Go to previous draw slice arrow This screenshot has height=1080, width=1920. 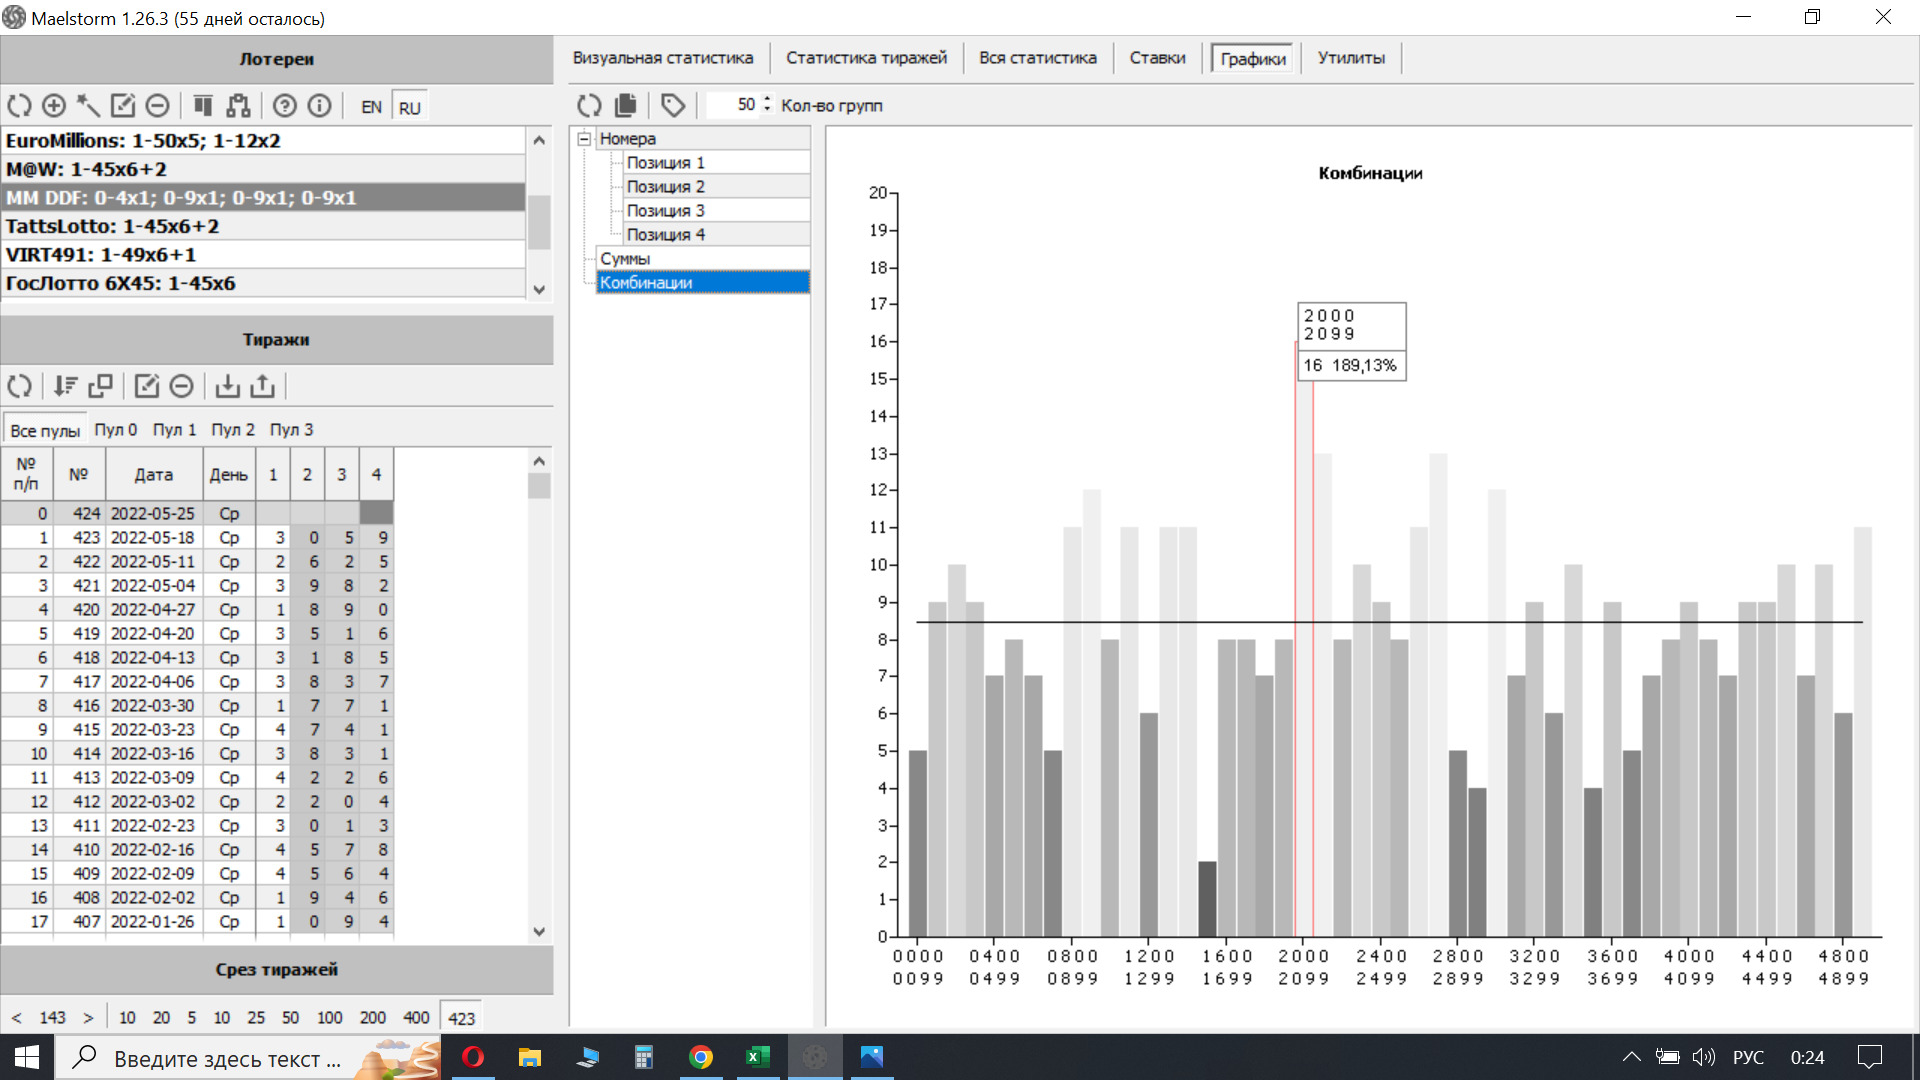point(17,1017)
